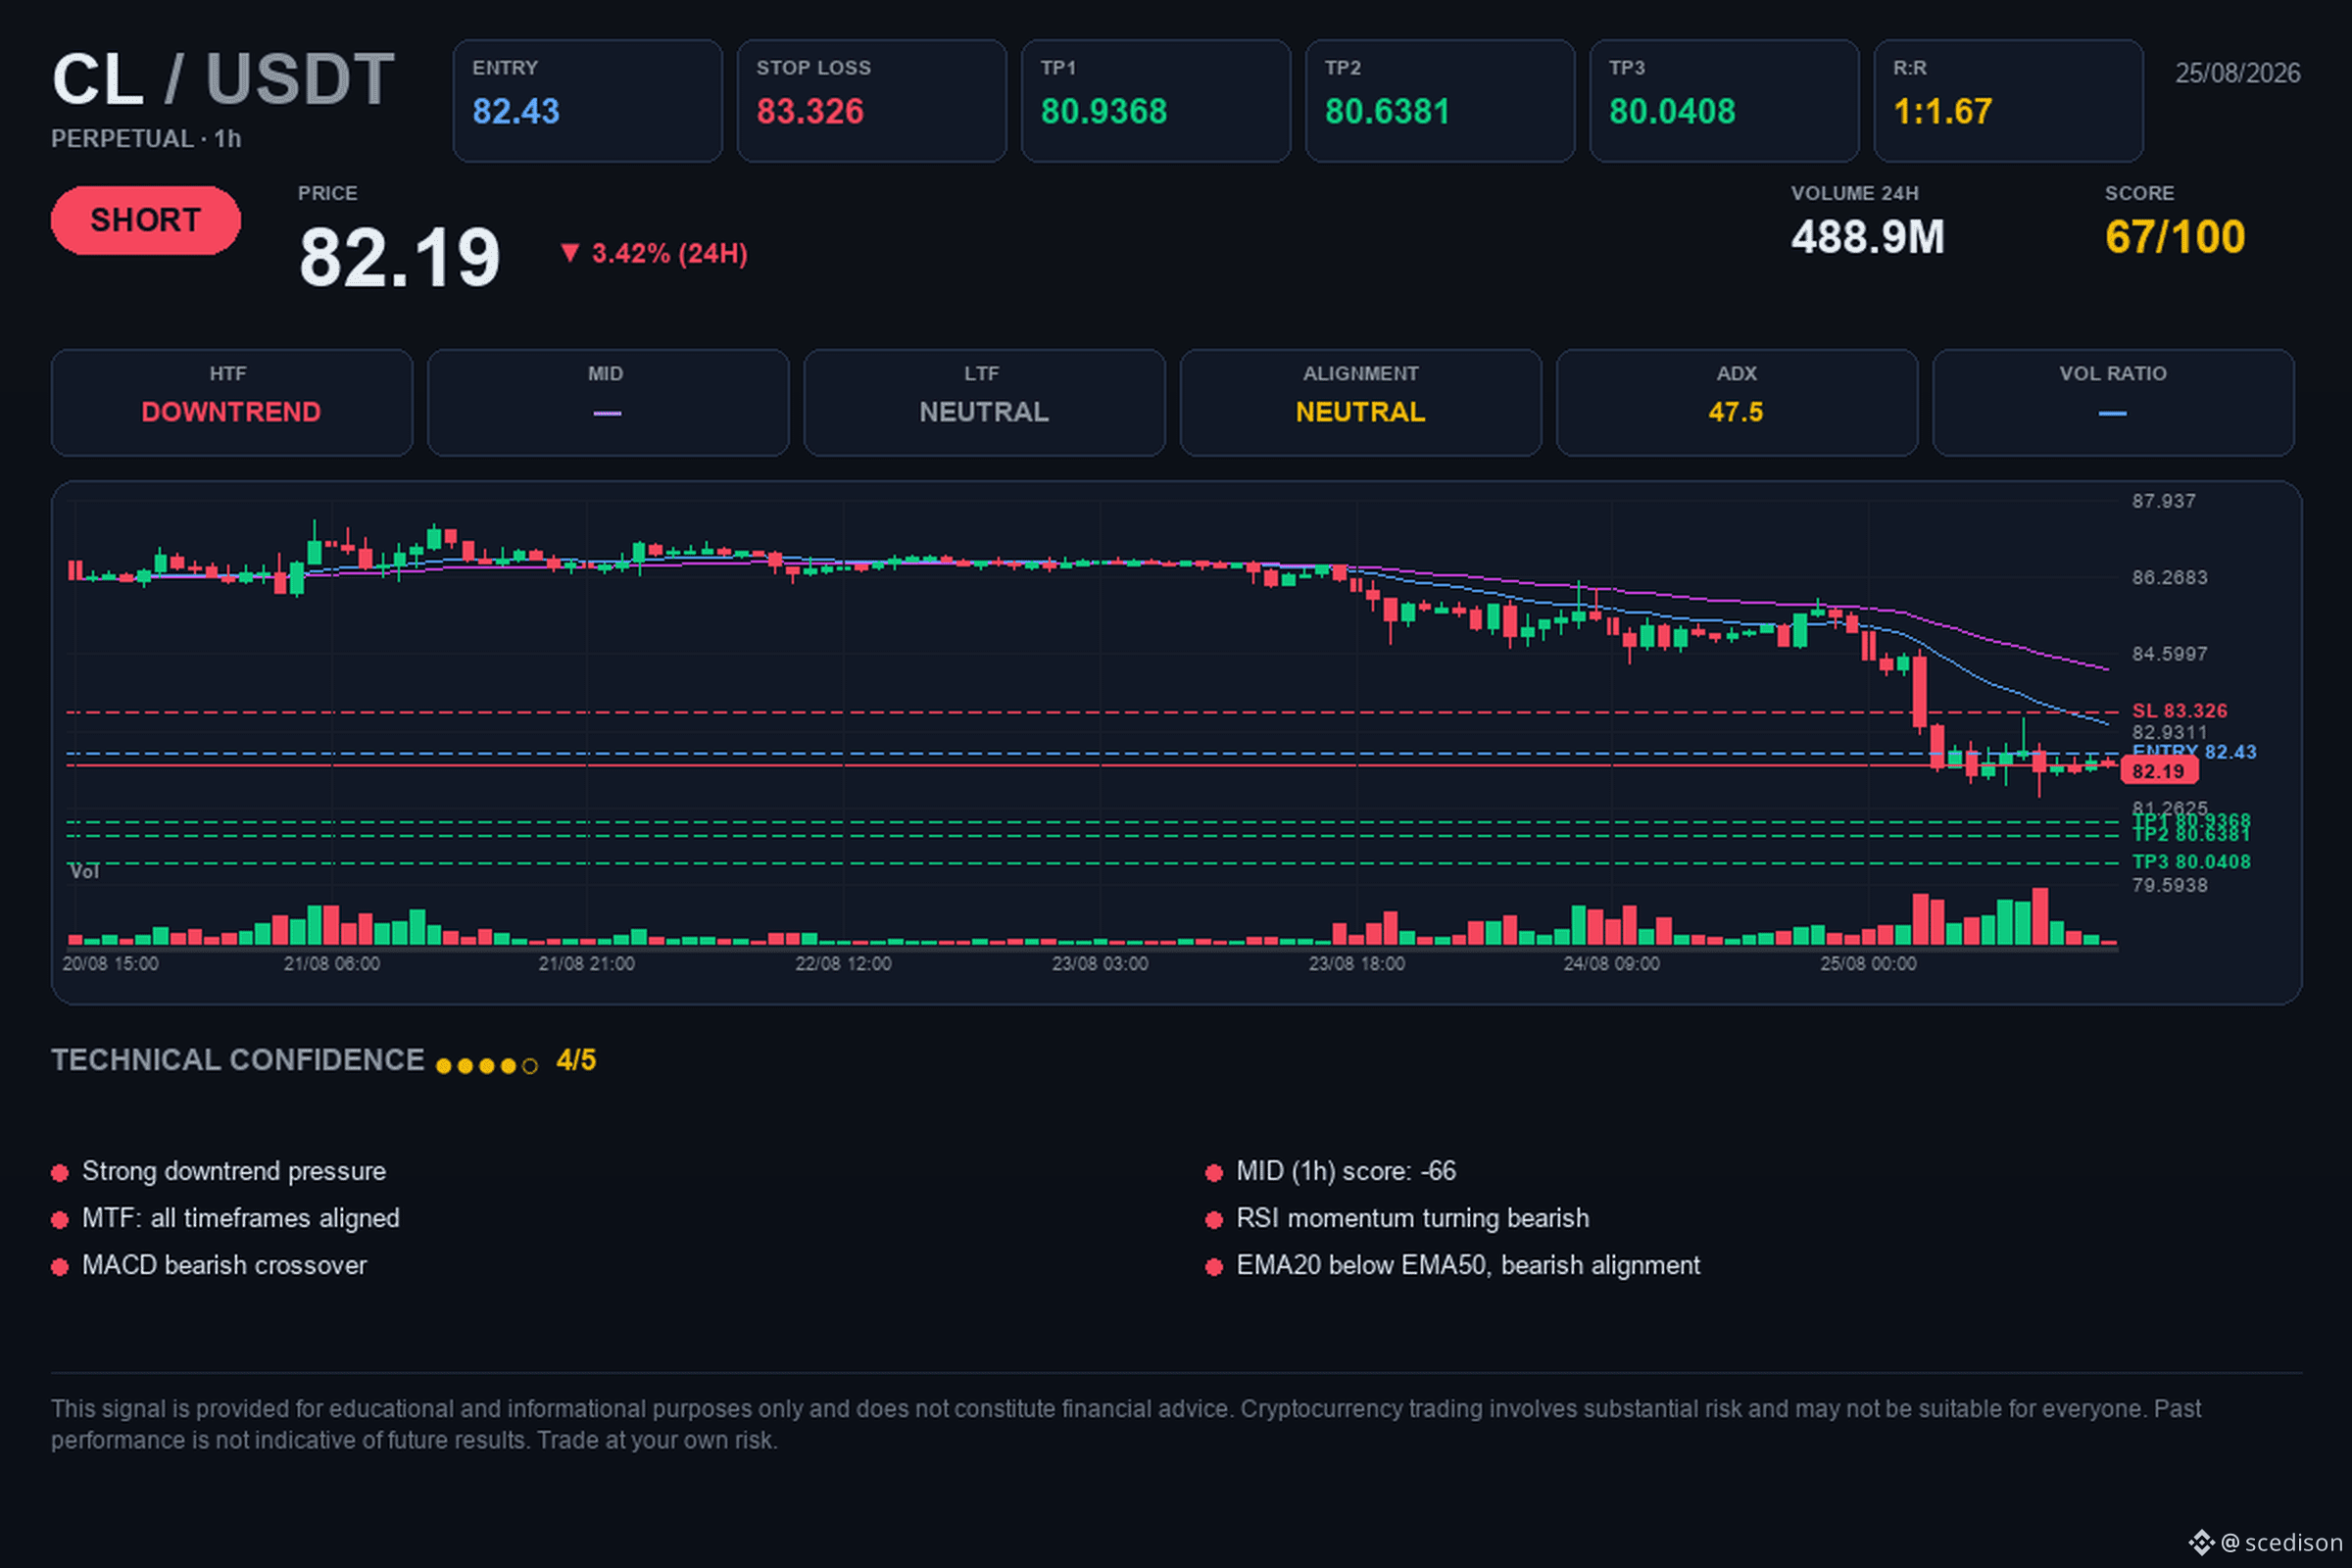The width and height of the screenshot is (2352, 1568).
Task: Click the MID indicator card
Action: (608, 402)
